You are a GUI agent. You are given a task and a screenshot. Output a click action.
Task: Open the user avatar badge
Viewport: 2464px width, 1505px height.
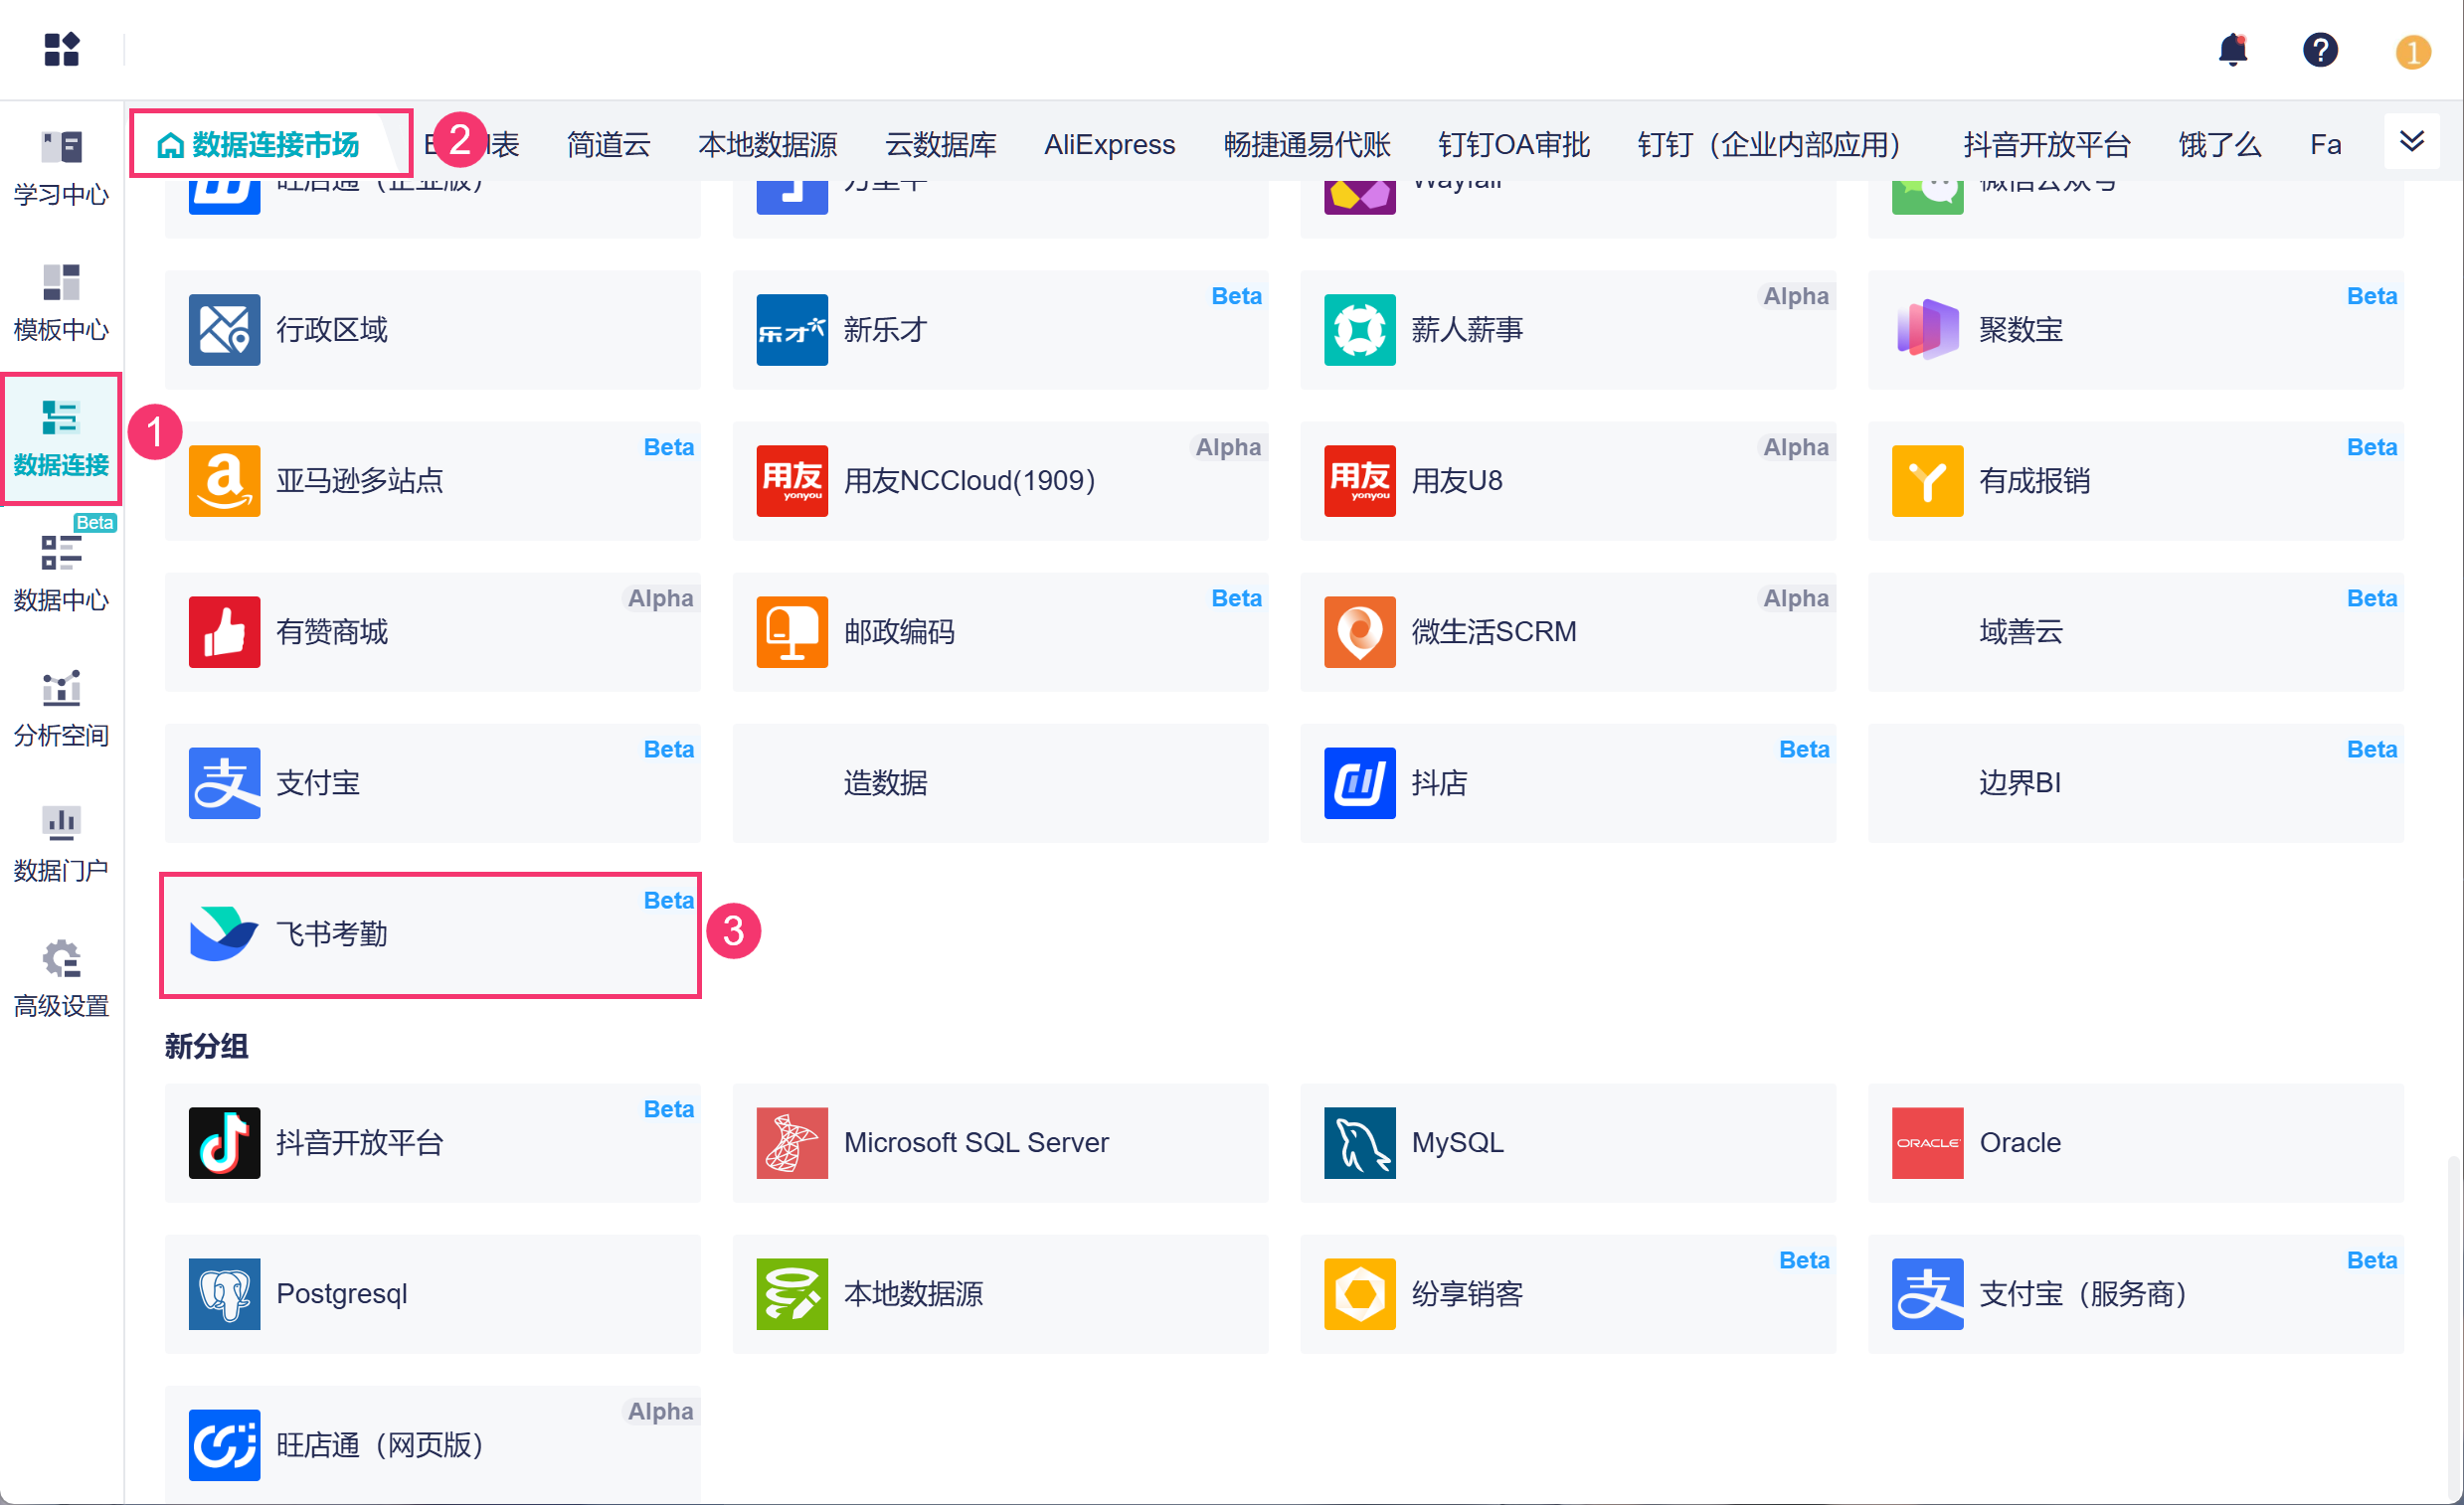click(x=2412, y=51)
